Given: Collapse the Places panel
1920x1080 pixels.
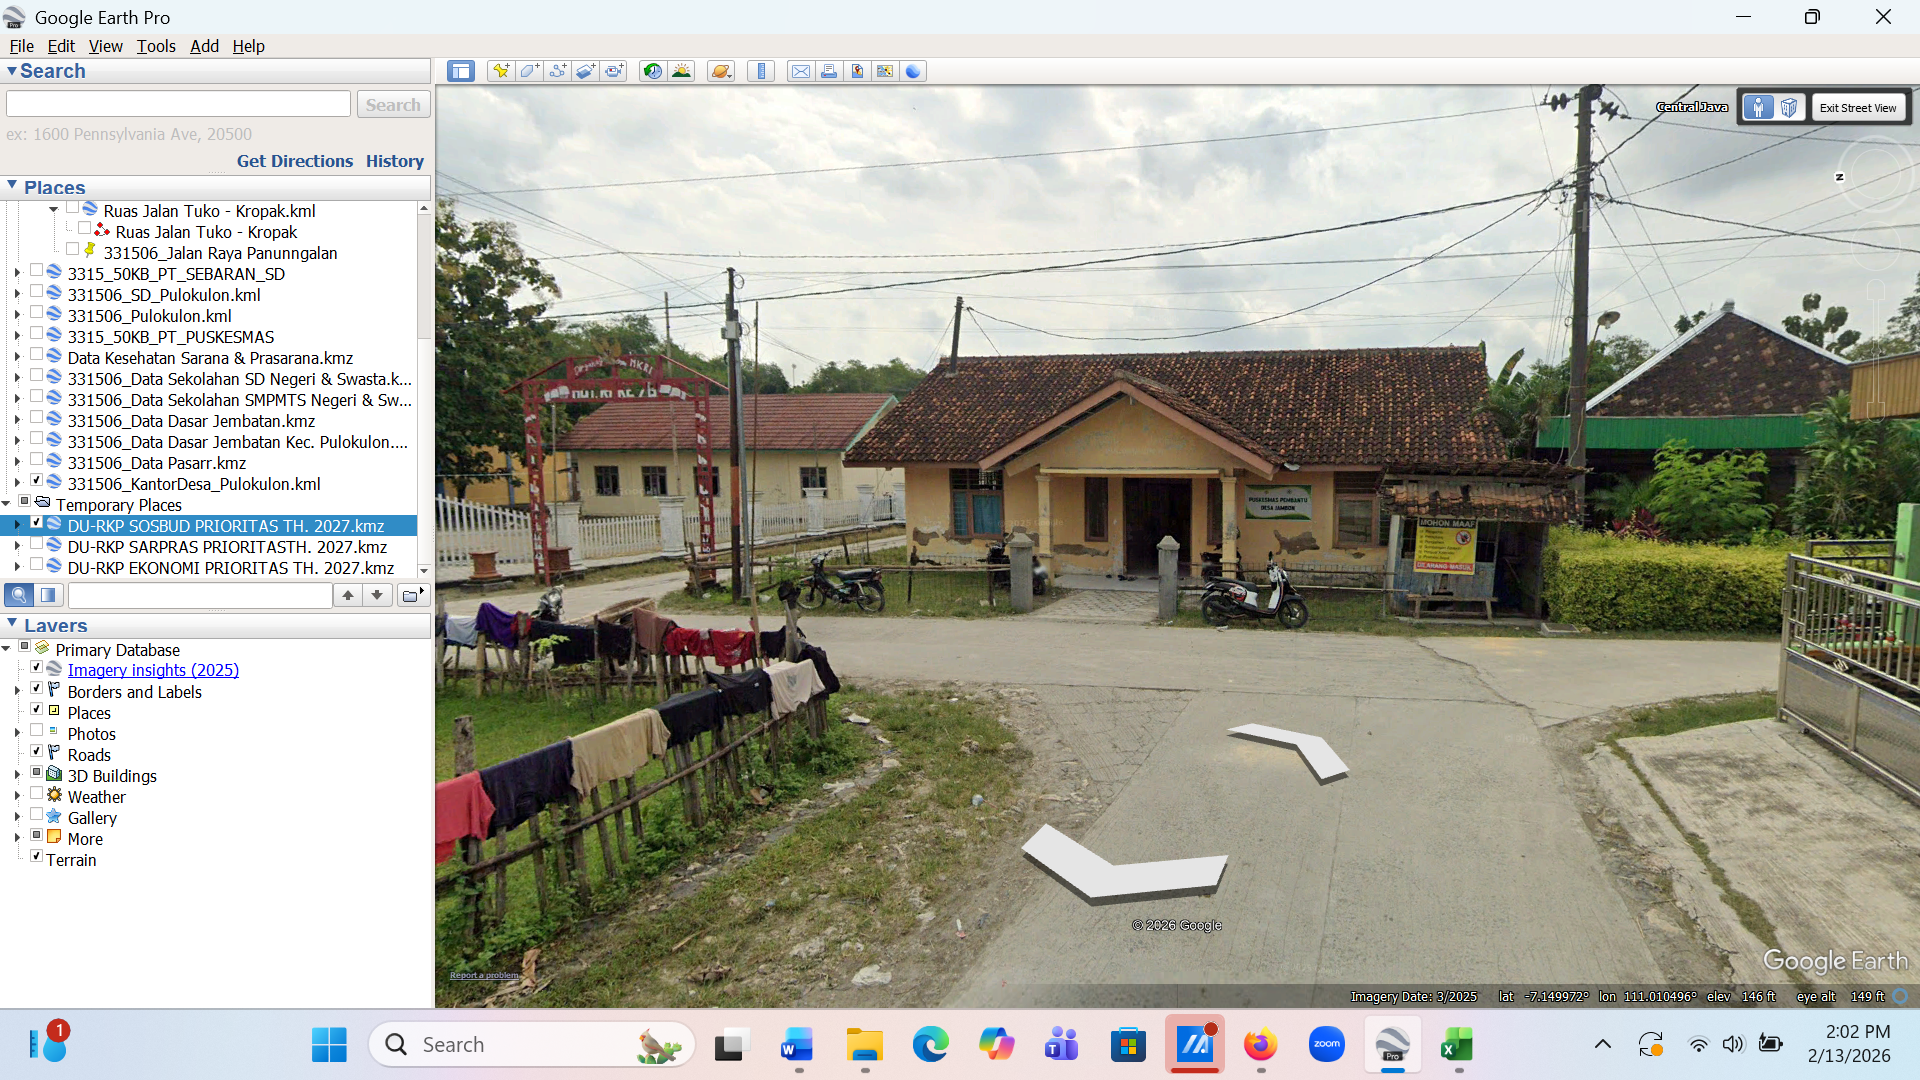Looking at the screenshot, I should (x=12, y=185).
